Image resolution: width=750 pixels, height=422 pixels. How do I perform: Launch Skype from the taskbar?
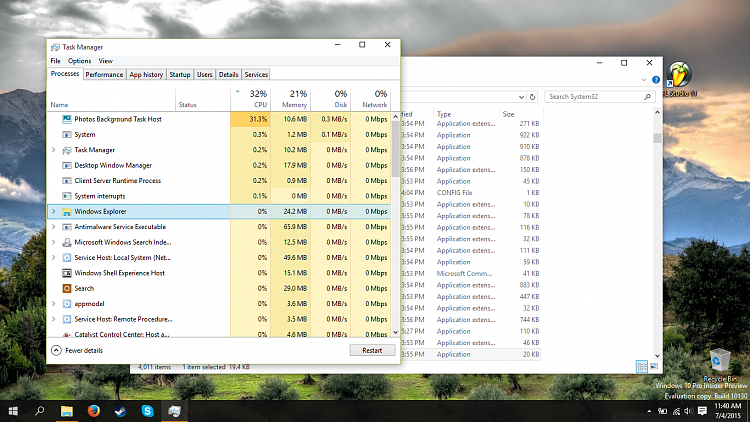tap(147, 411)
